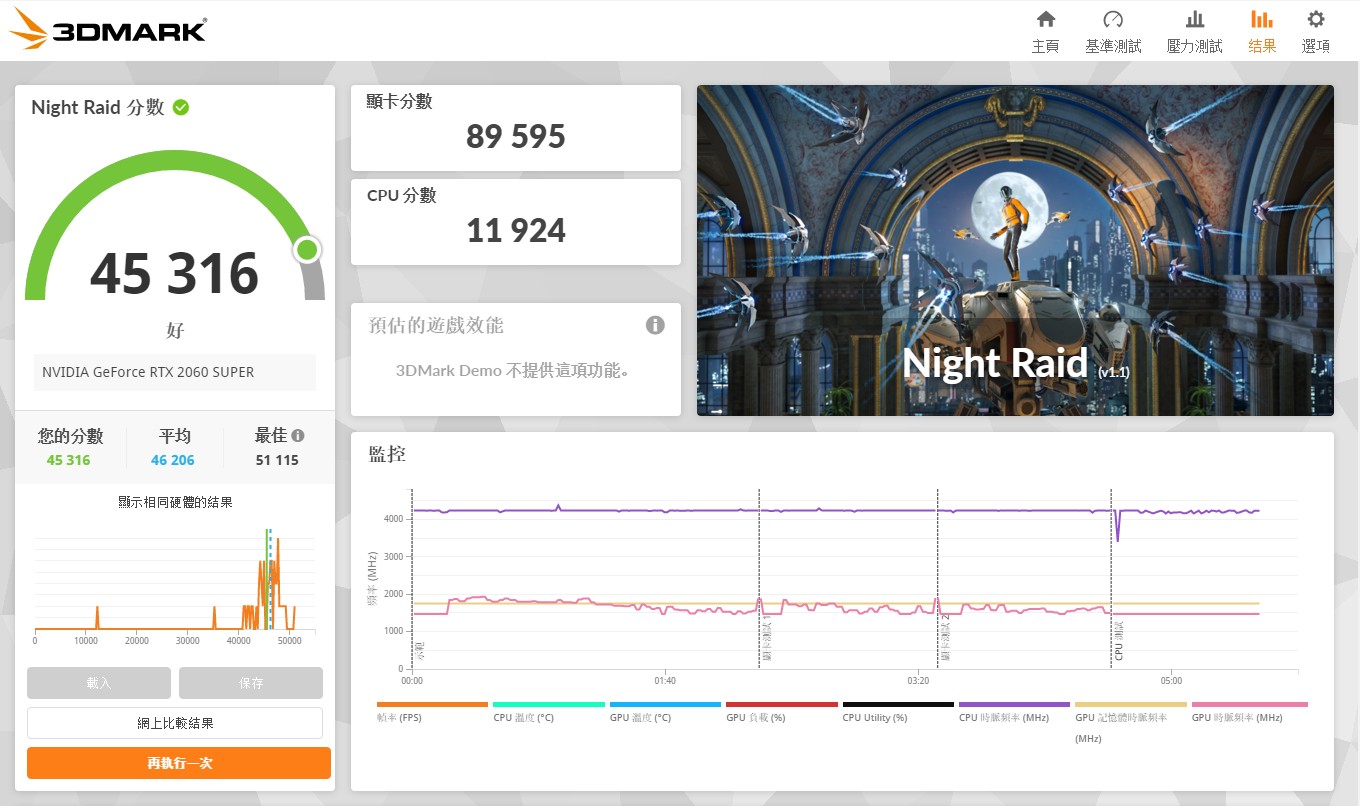The width and height of the screenshot is (1360, 806).
Task: Toggle CPU 時脈頻率 purple legend swatch
Action: [x=1014, y=705]
